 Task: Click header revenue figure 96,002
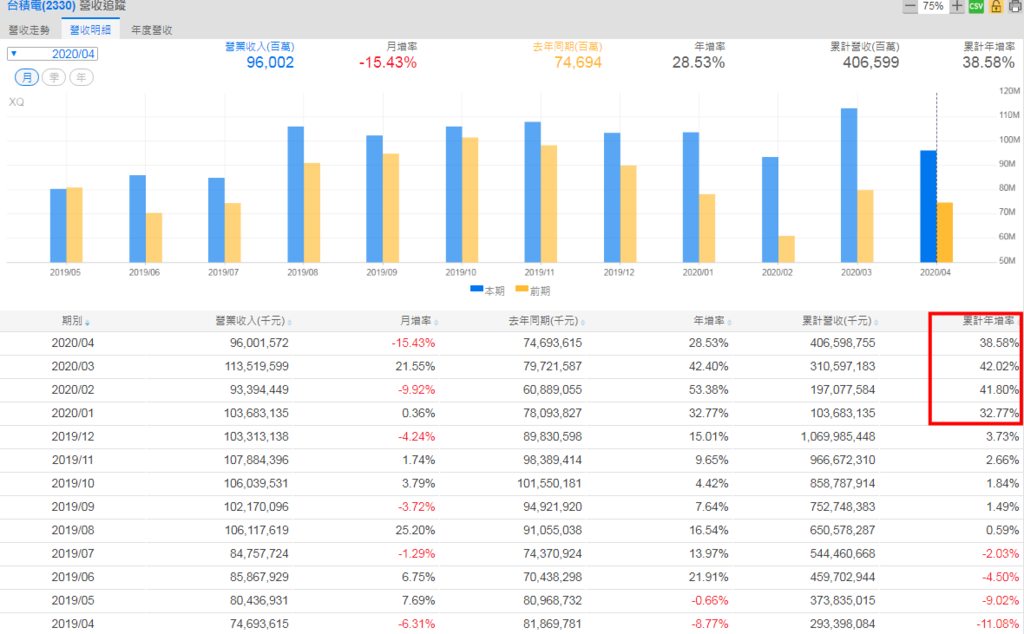pos(270,63)
